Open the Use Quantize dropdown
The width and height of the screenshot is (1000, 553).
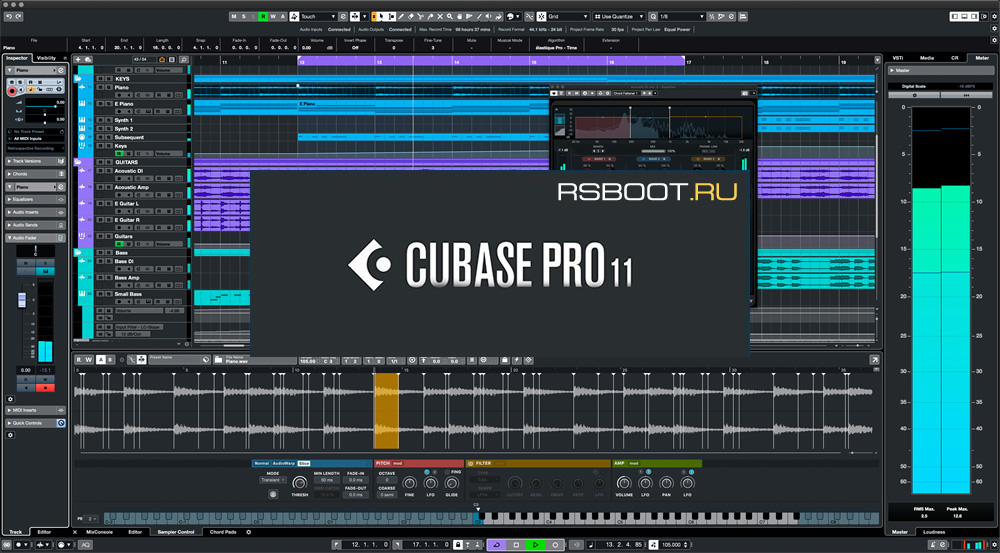pos(619,17)
